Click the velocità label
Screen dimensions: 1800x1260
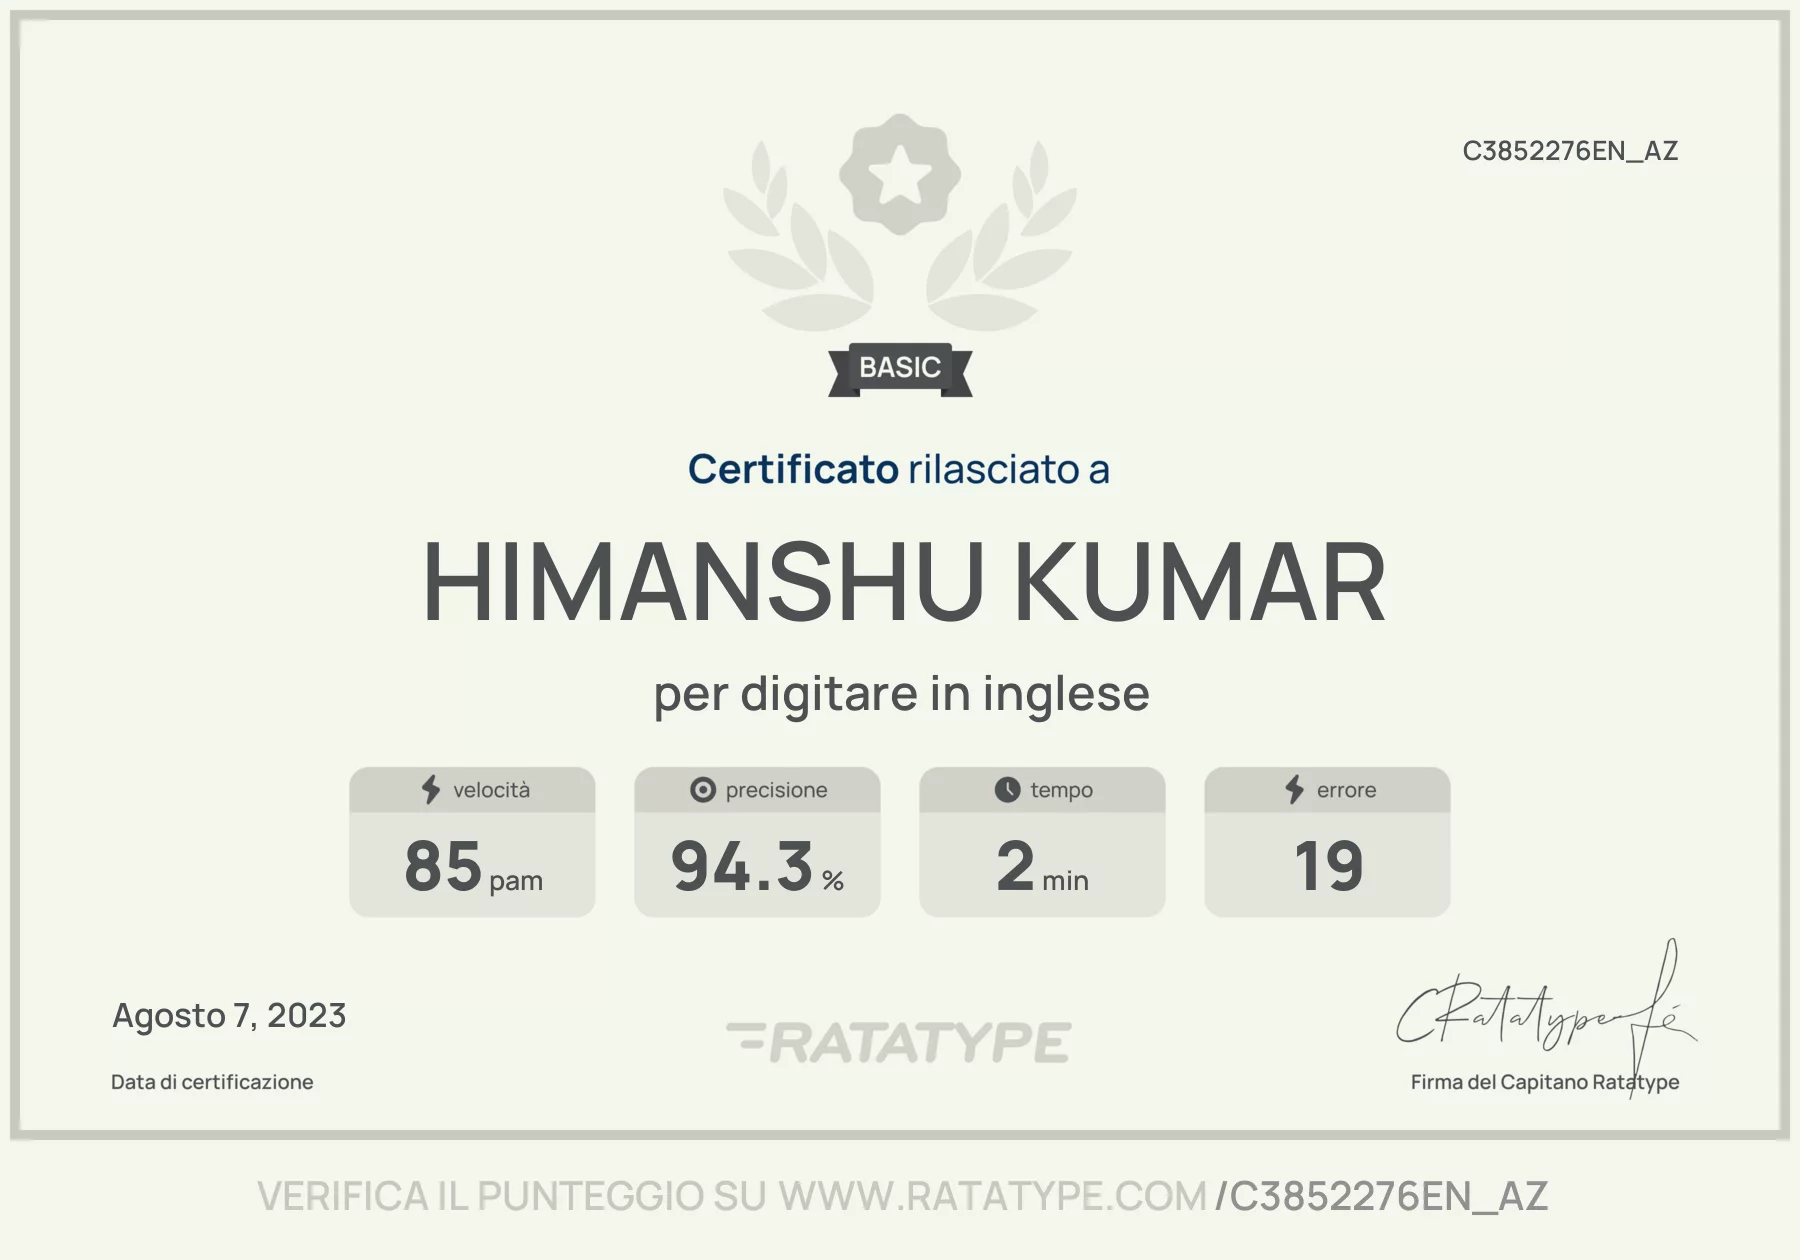[491, 790]
